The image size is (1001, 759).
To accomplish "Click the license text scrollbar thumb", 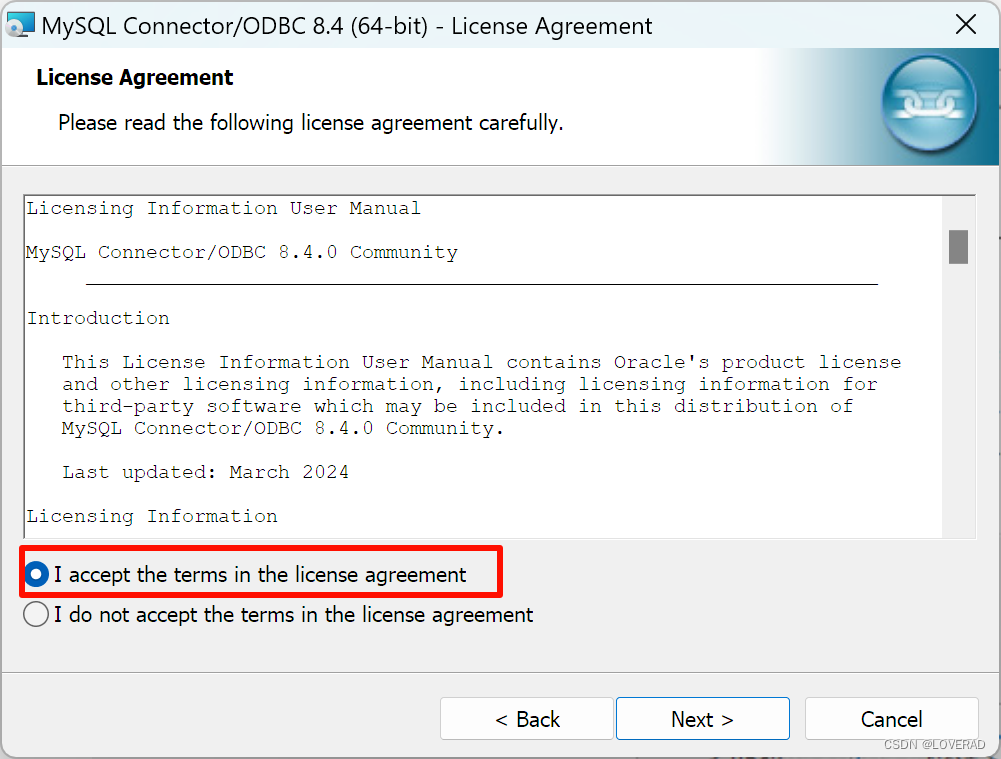I will pyautogui.click(x=957, y=246).
